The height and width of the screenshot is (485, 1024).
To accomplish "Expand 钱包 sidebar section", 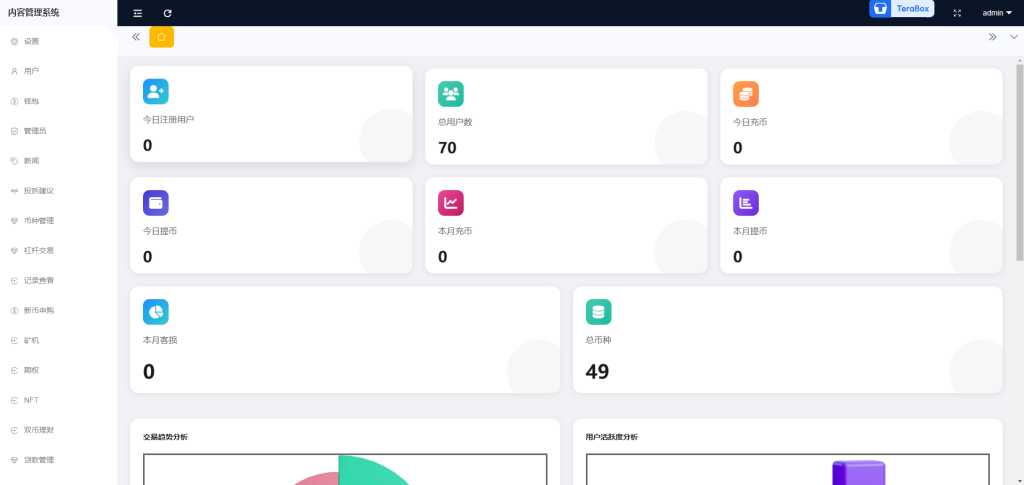I will (x=31, y=101).
